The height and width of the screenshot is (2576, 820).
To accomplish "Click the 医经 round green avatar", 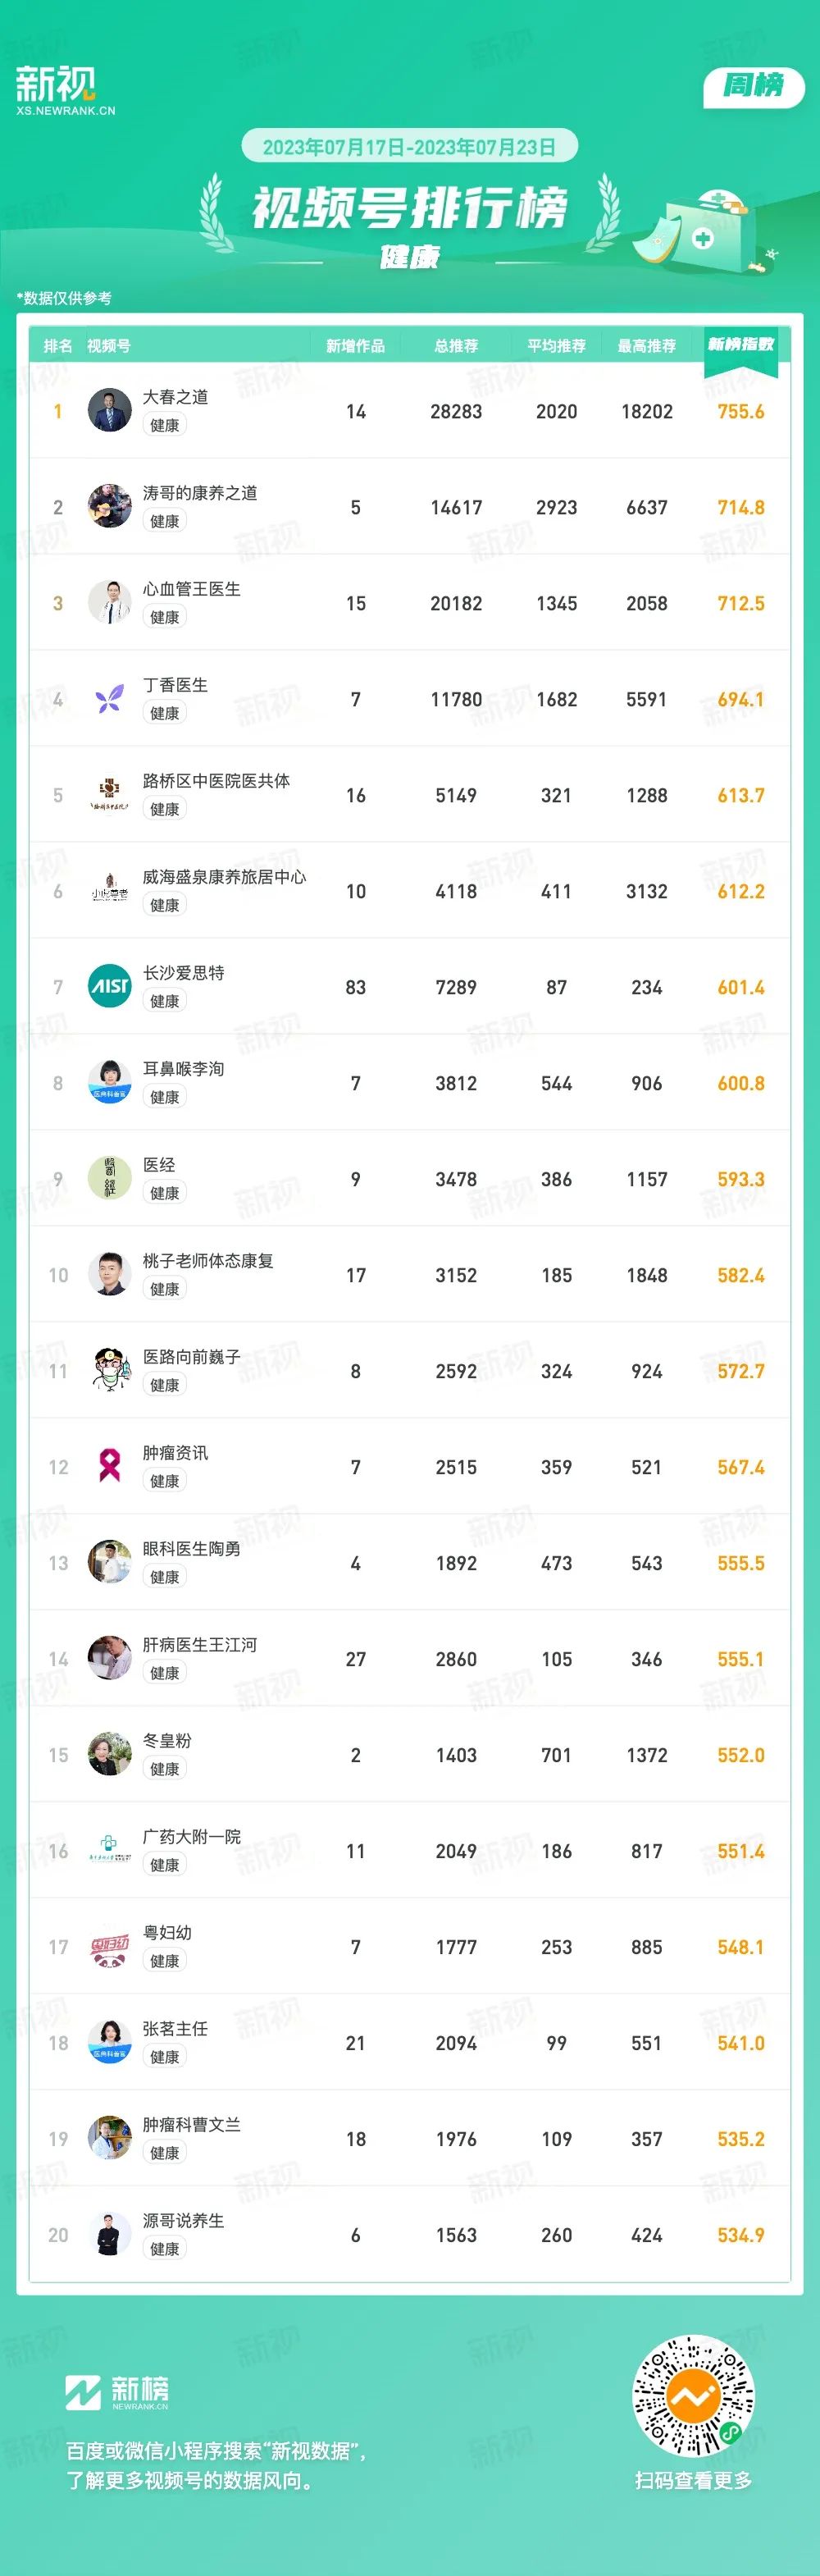I will [x=110, y=1179].
